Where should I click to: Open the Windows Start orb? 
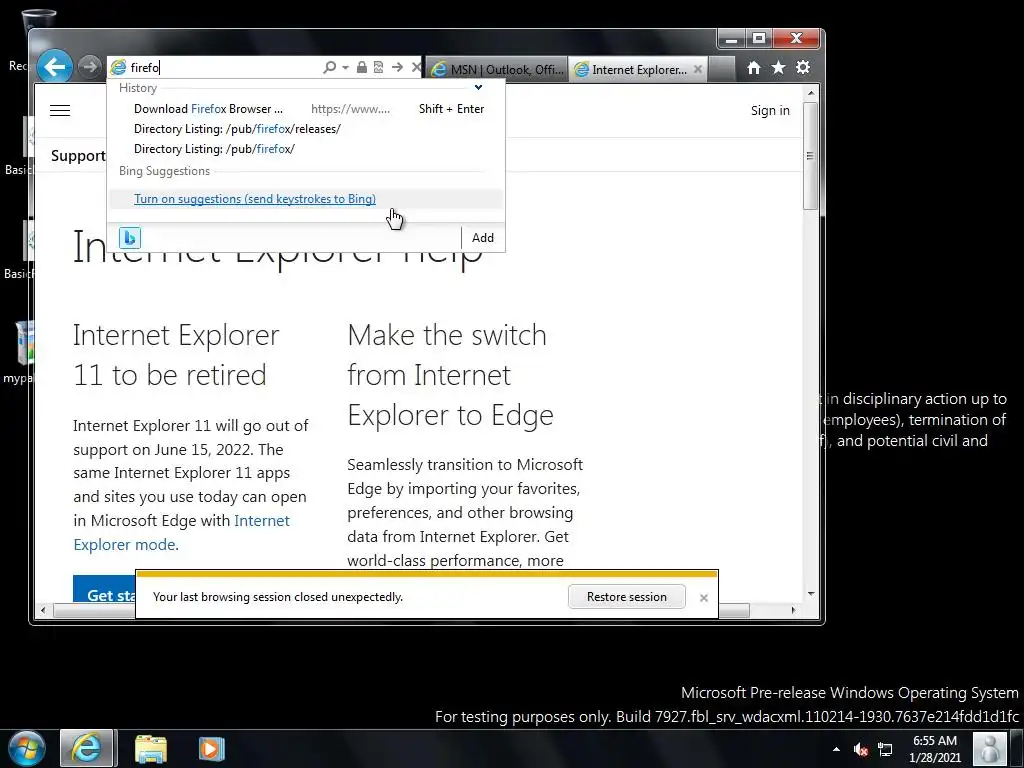(x=27, y=748)
